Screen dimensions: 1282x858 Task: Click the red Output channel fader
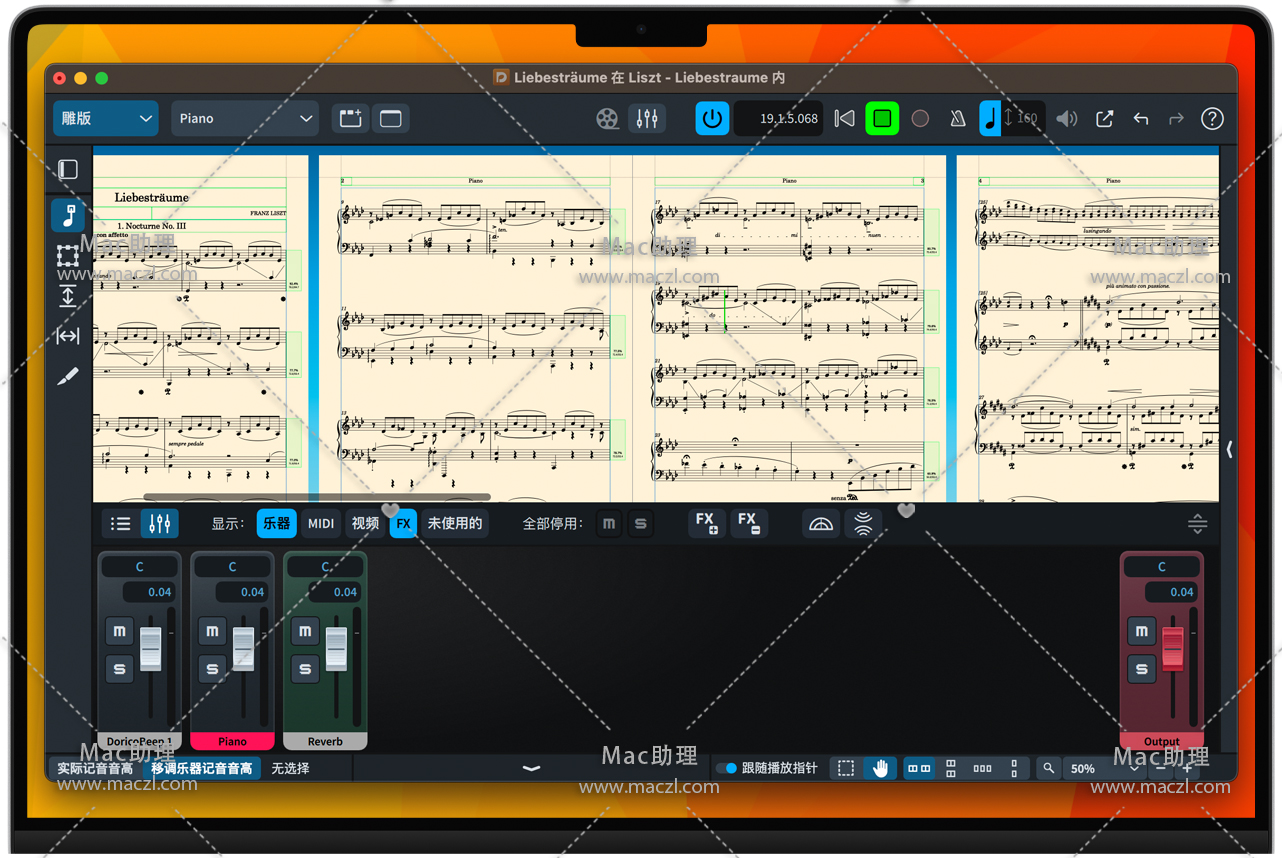point(1172,649)
